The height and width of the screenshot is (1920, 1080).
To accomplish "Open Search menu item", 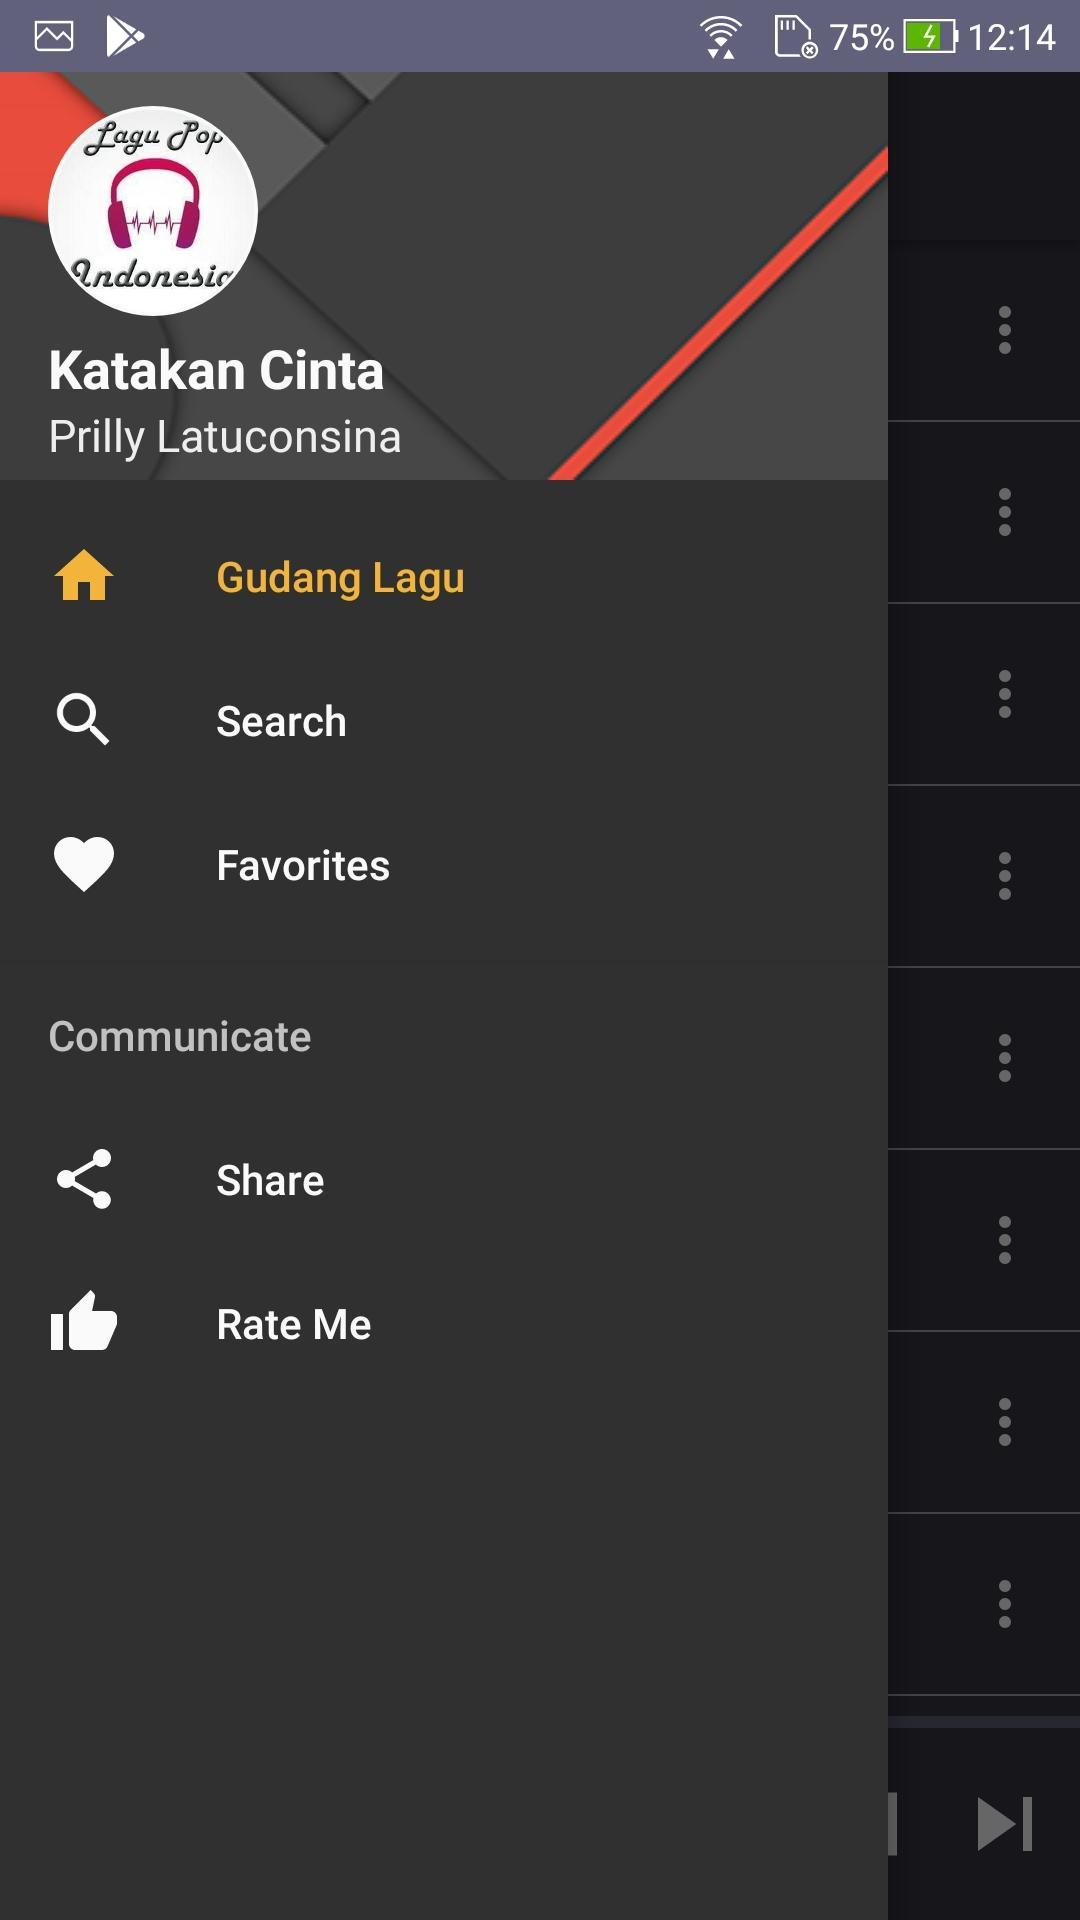I will 281,722.
